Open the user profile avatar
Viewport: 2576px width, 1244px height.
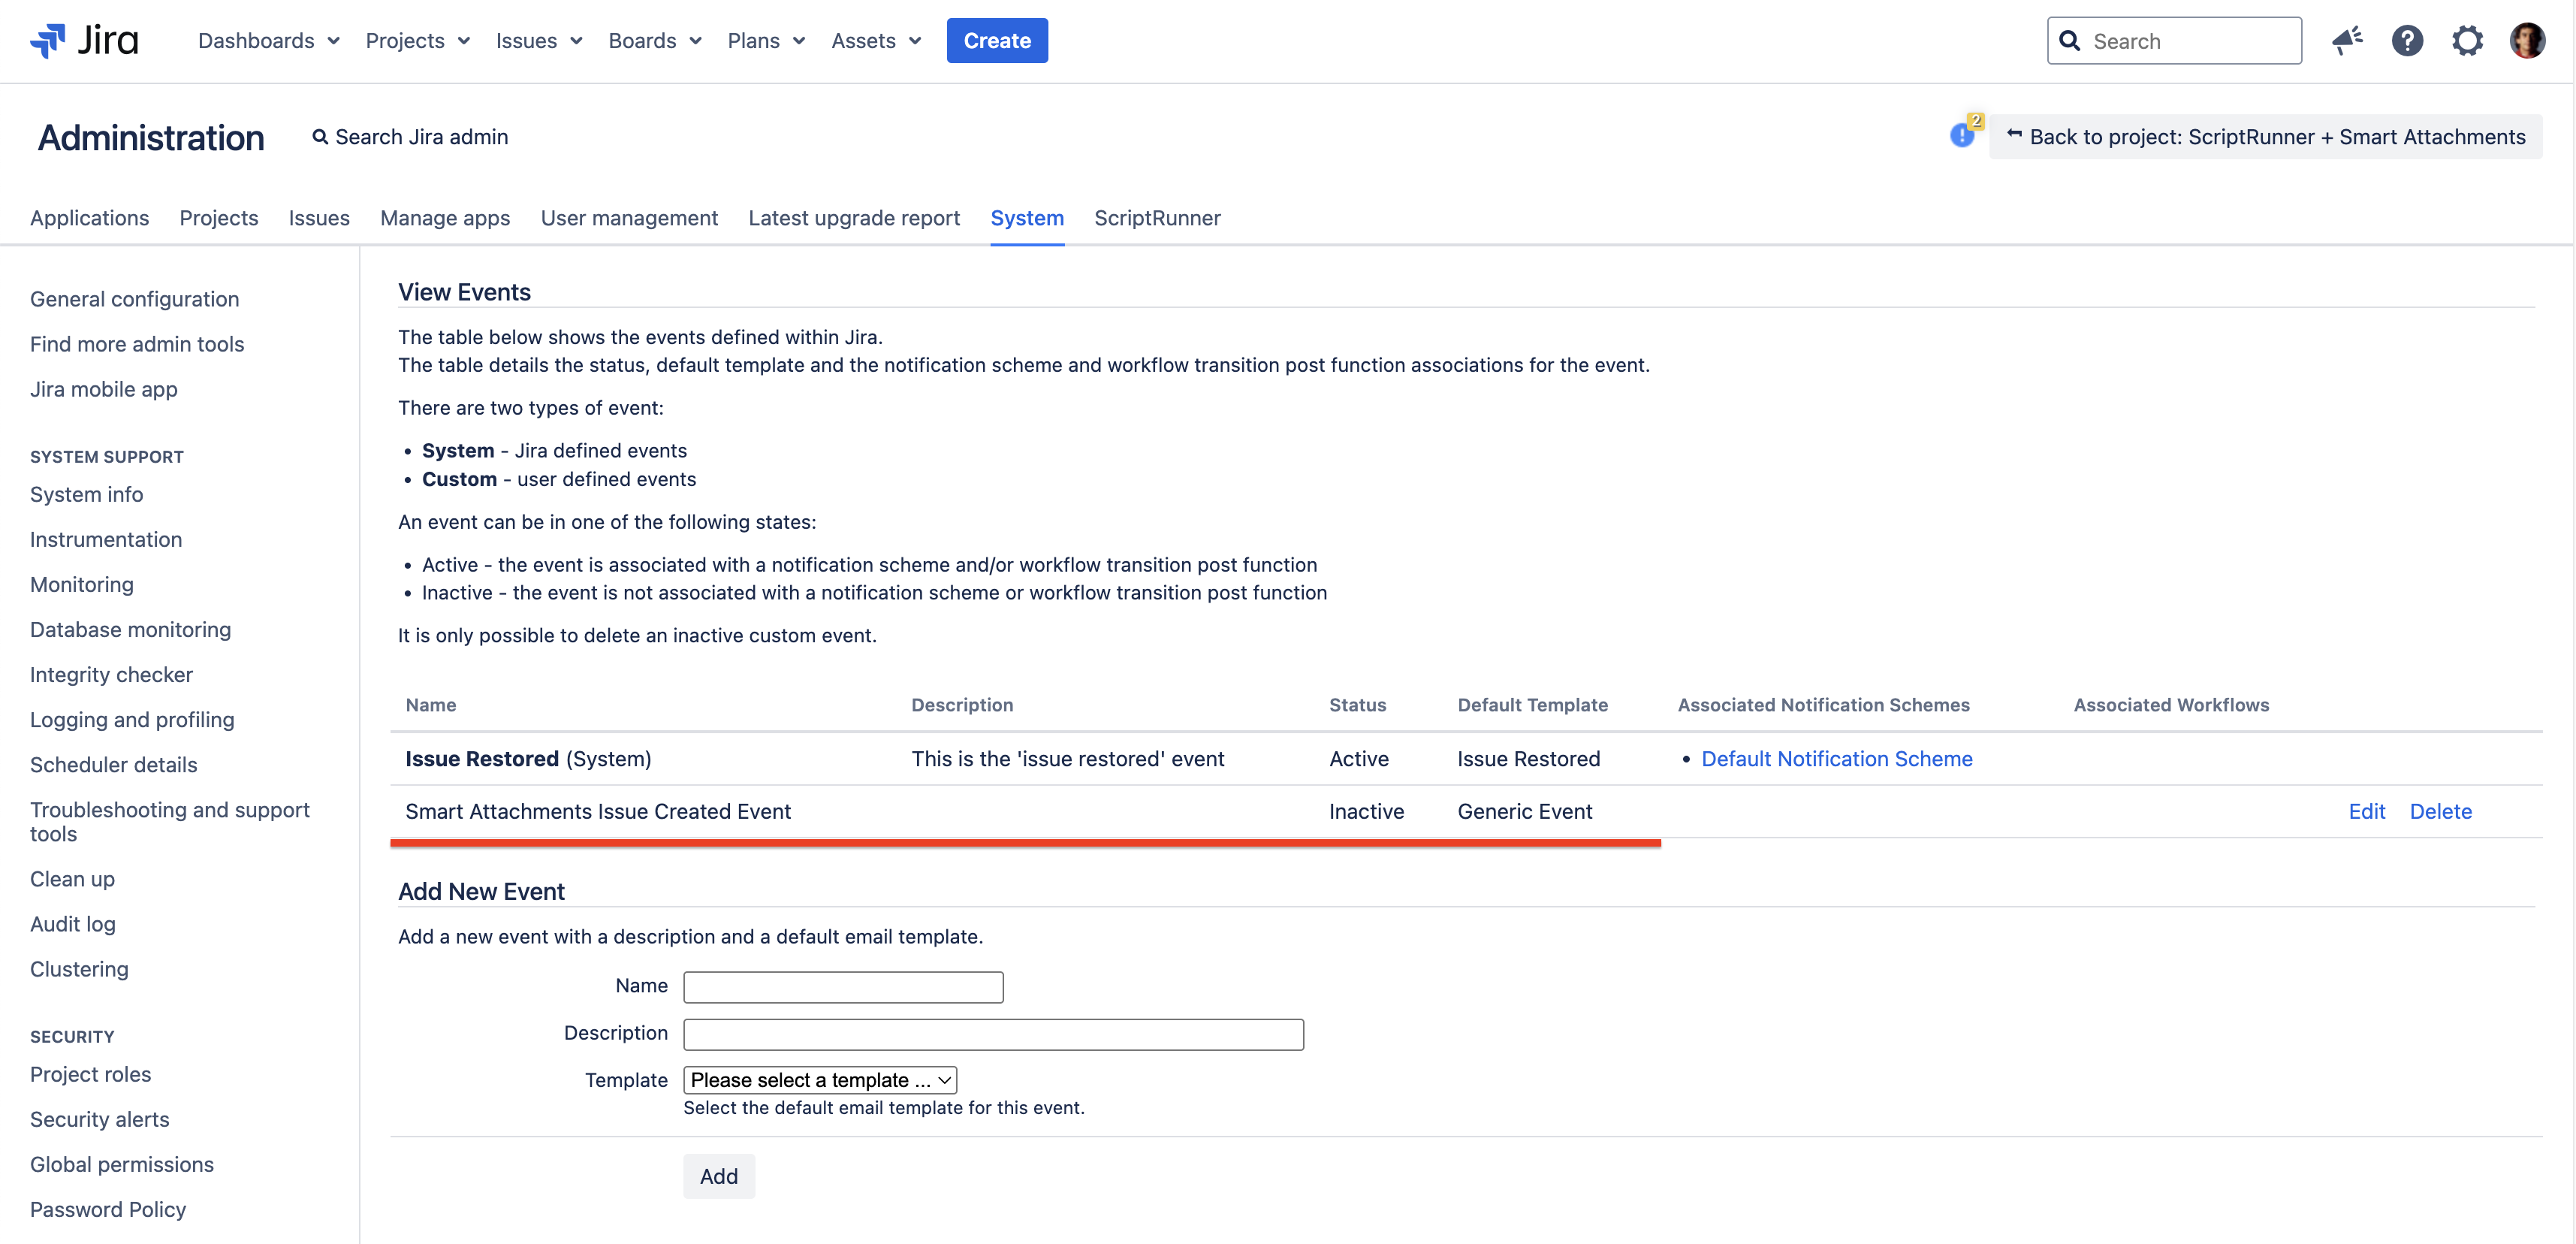point(2527,41)
